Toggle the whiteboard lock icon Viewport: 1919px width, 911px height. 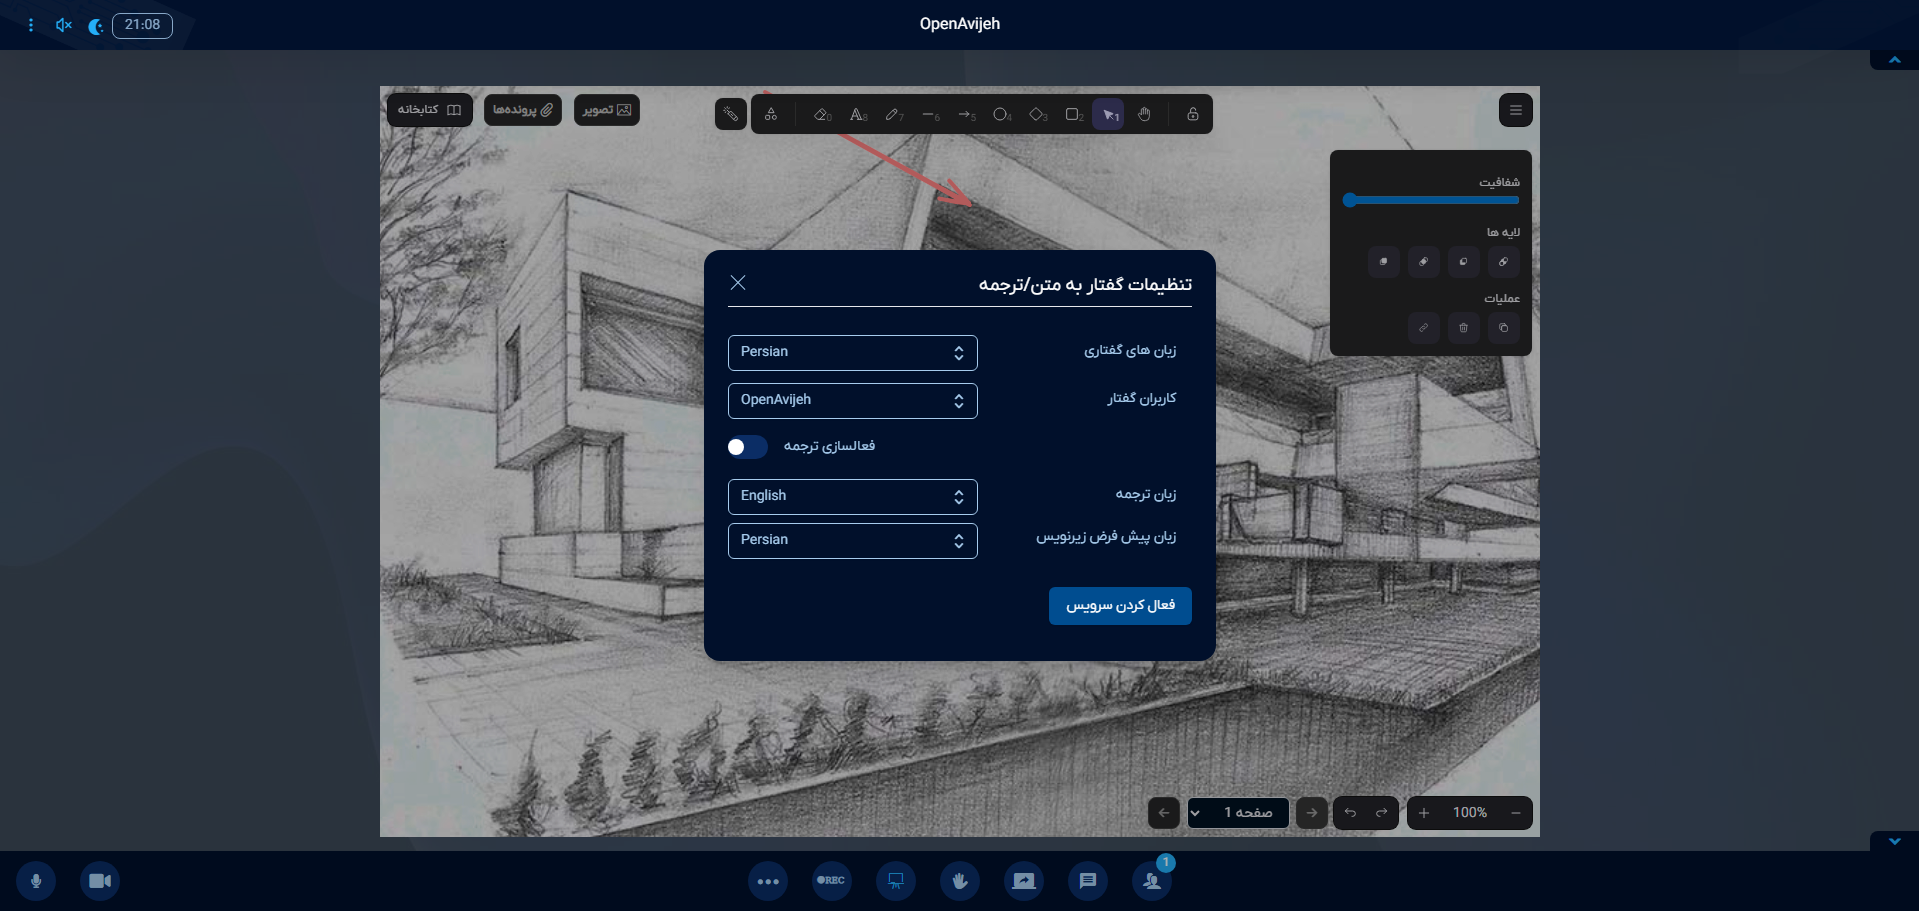point(1193,115)
